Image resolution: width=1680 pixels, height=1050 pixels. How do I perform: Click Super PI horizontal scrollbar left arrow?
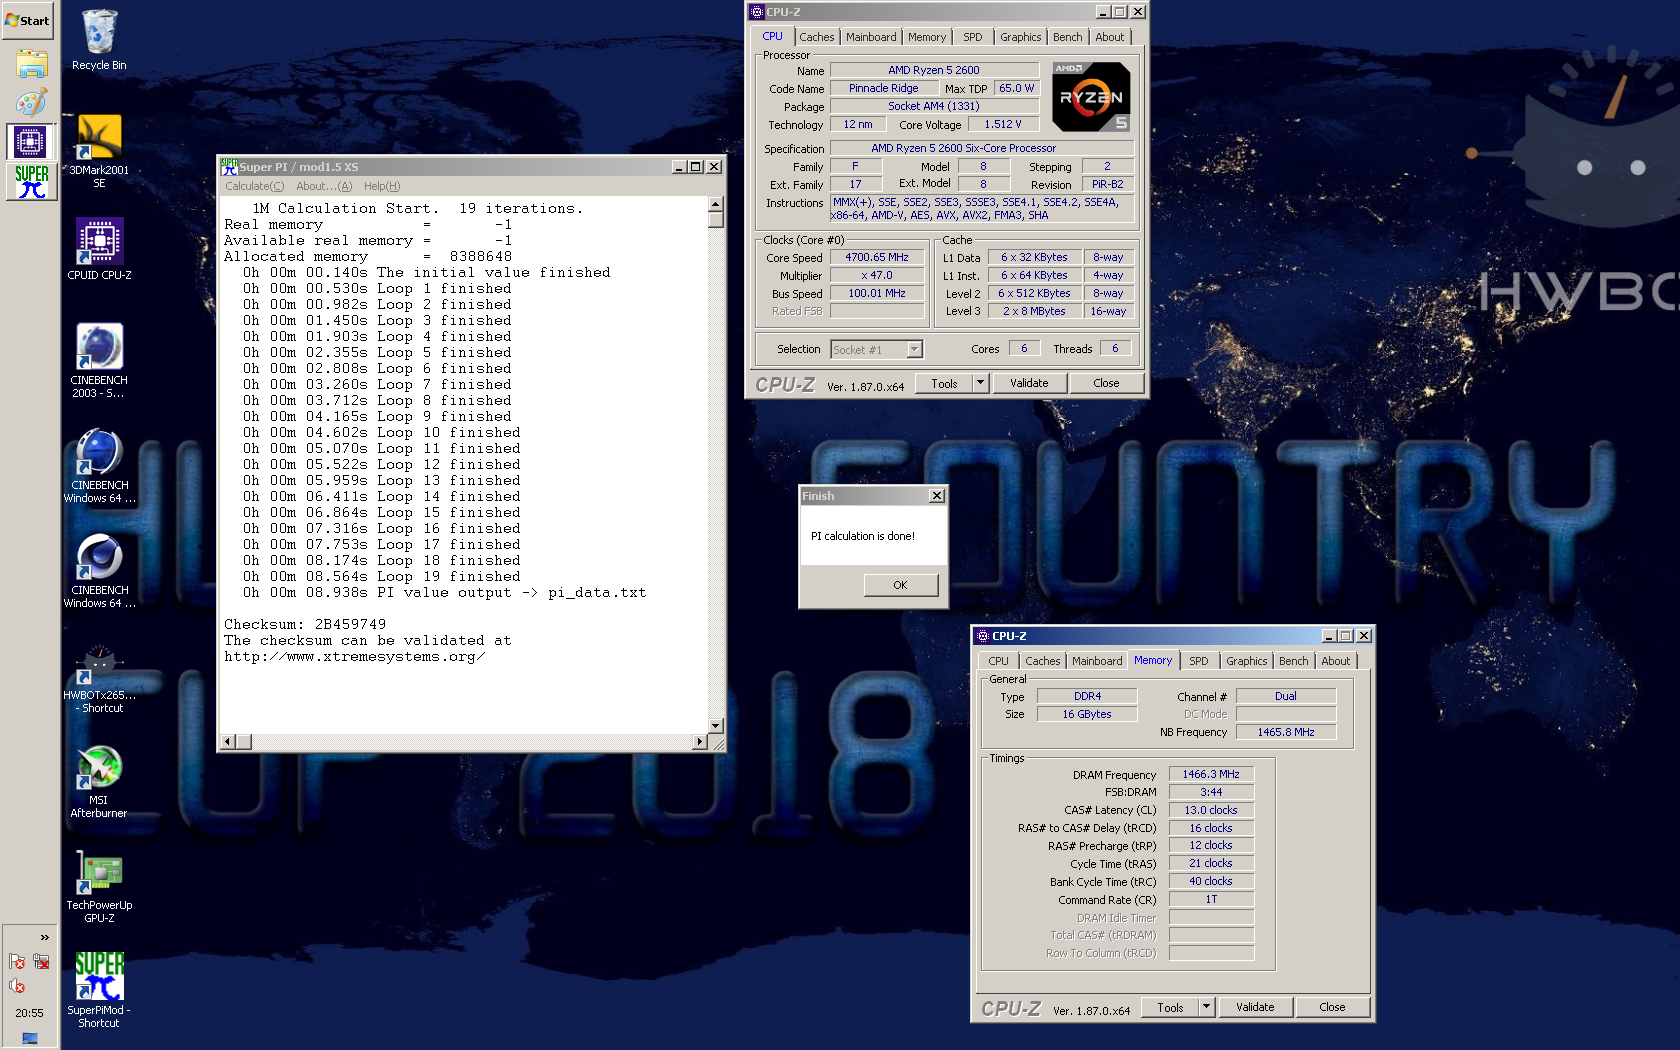pyautogui.click(x=227, y=741)
